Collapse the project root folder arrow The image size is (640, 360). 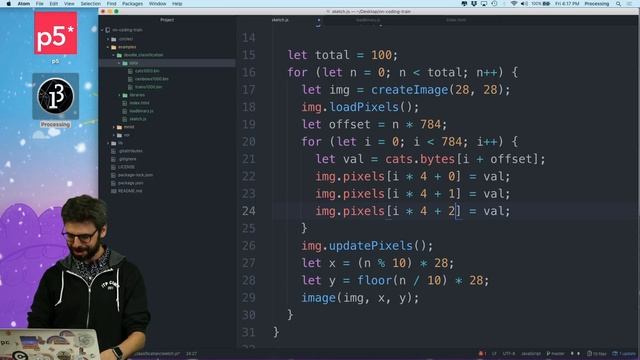(102, 30)
